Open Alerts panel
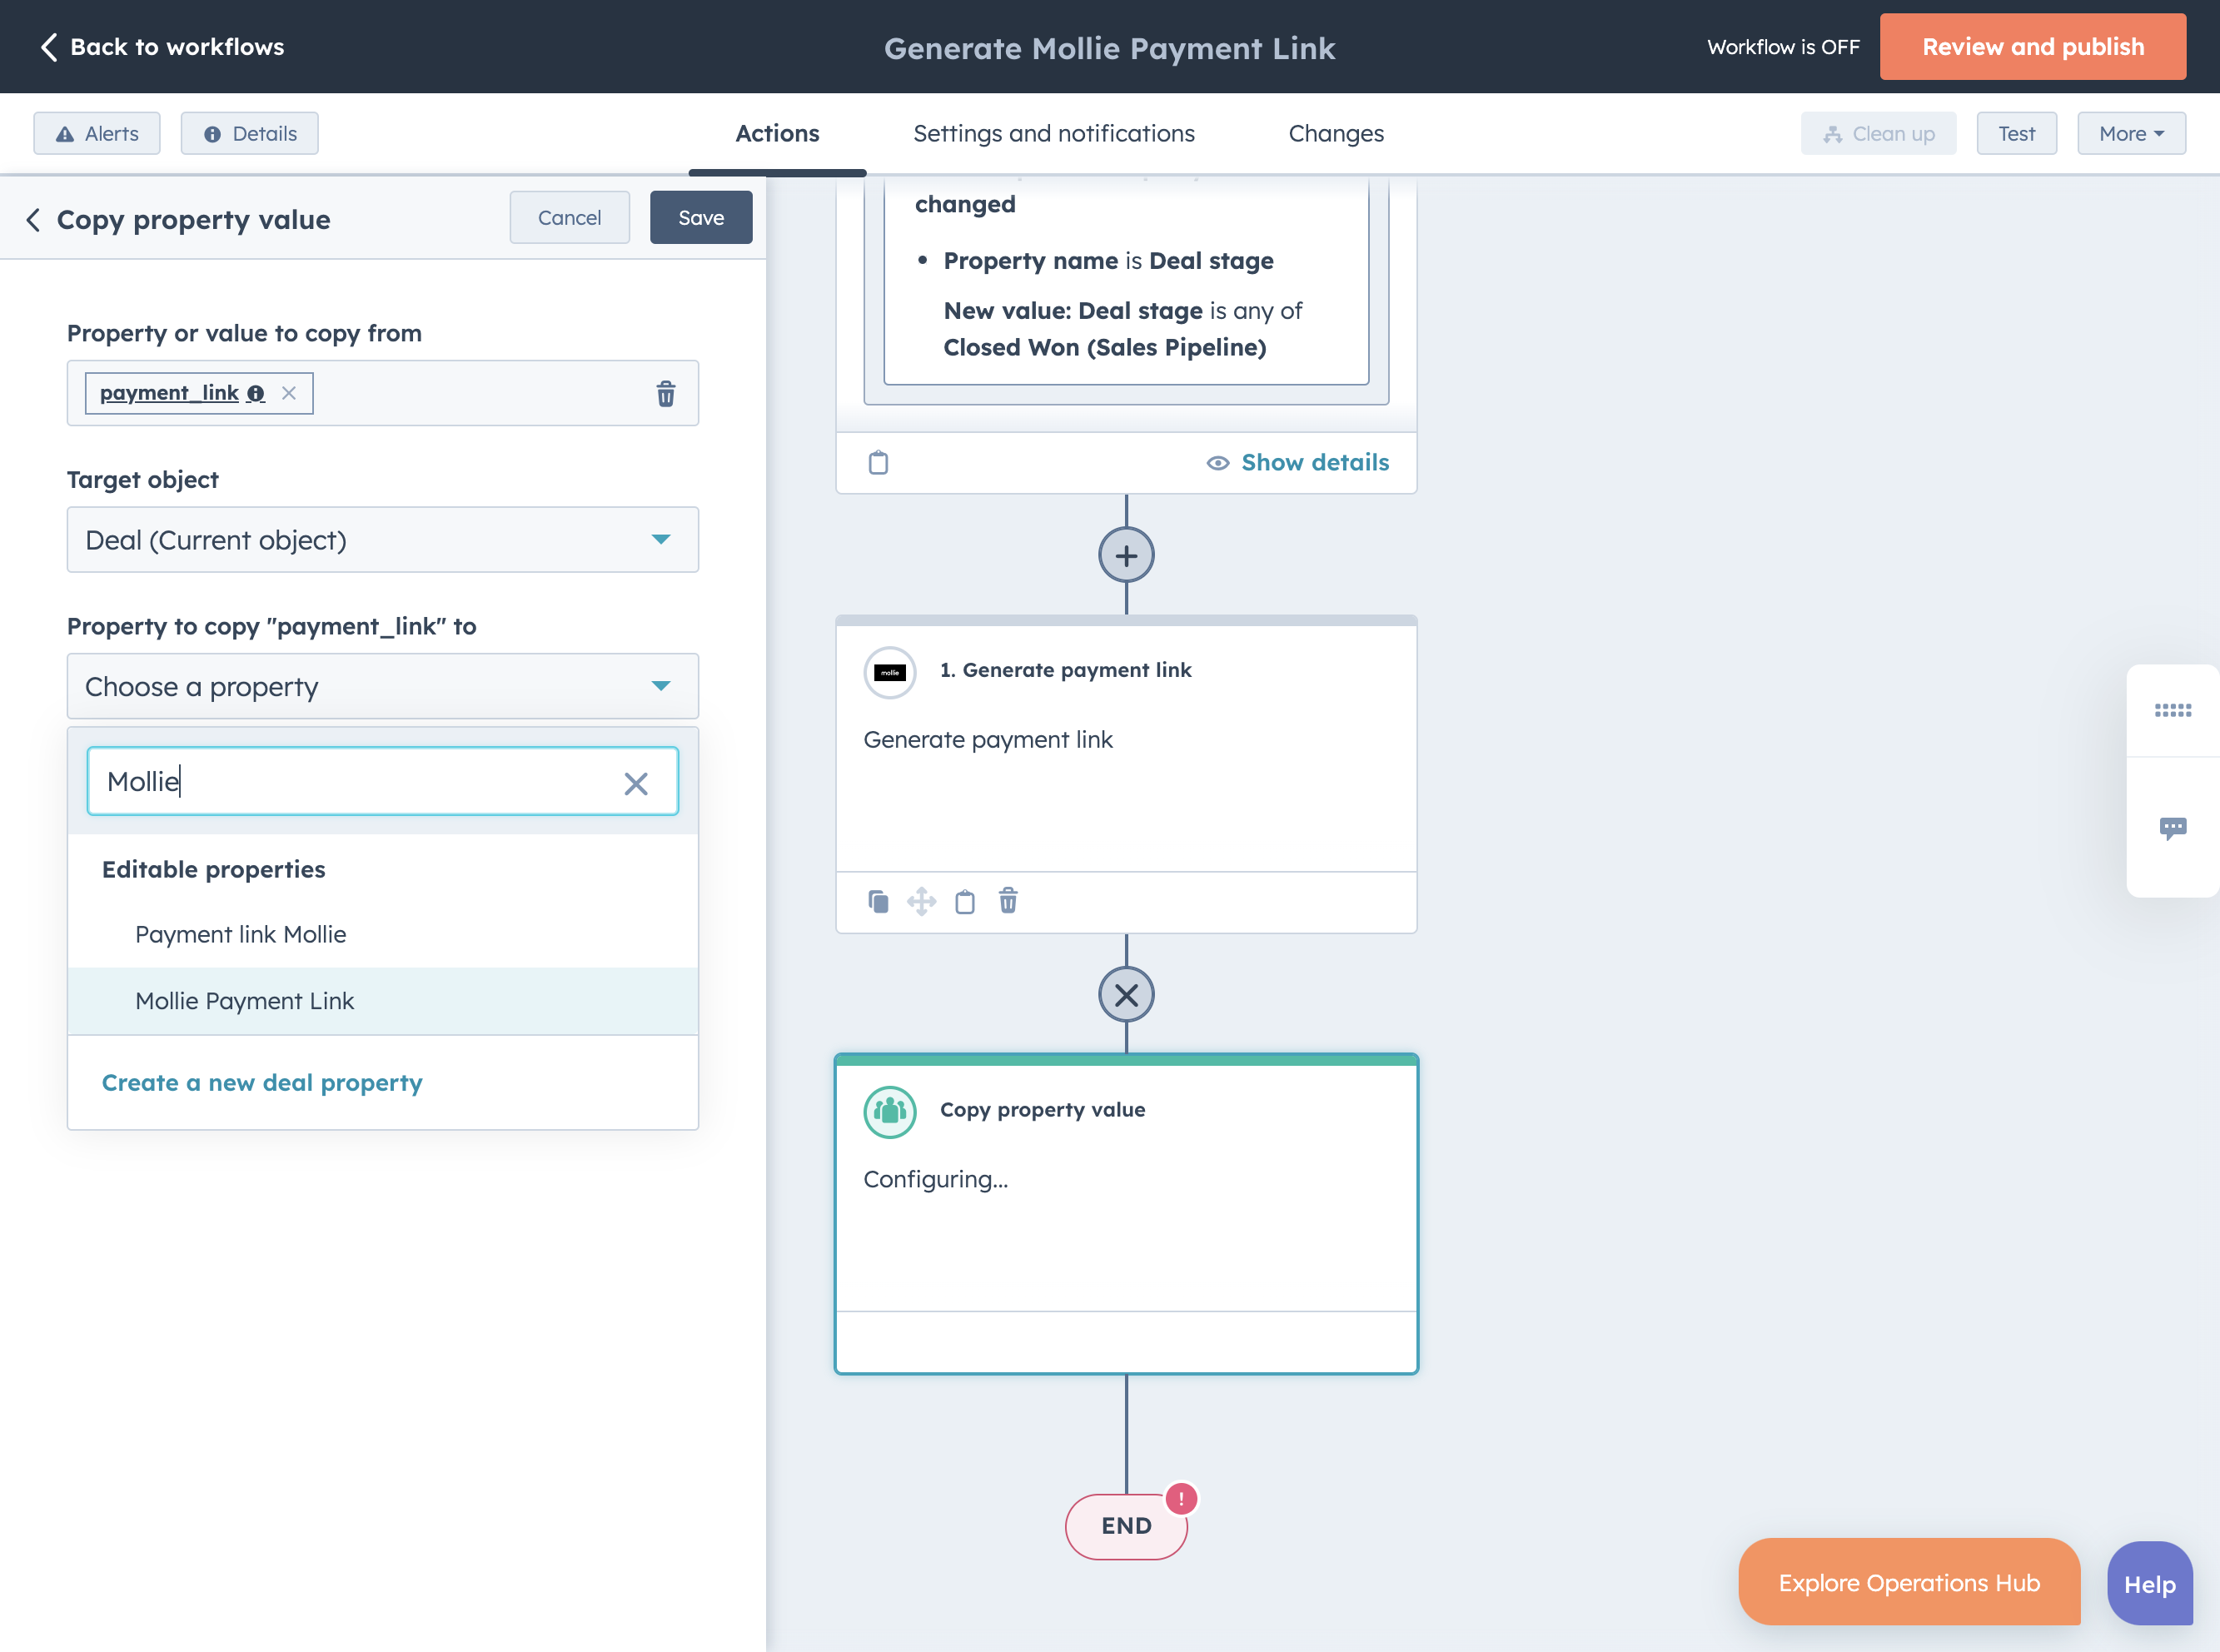The width and height of the screenshot is (2220, 1652). pyautogui.click(x=97, y=133)
